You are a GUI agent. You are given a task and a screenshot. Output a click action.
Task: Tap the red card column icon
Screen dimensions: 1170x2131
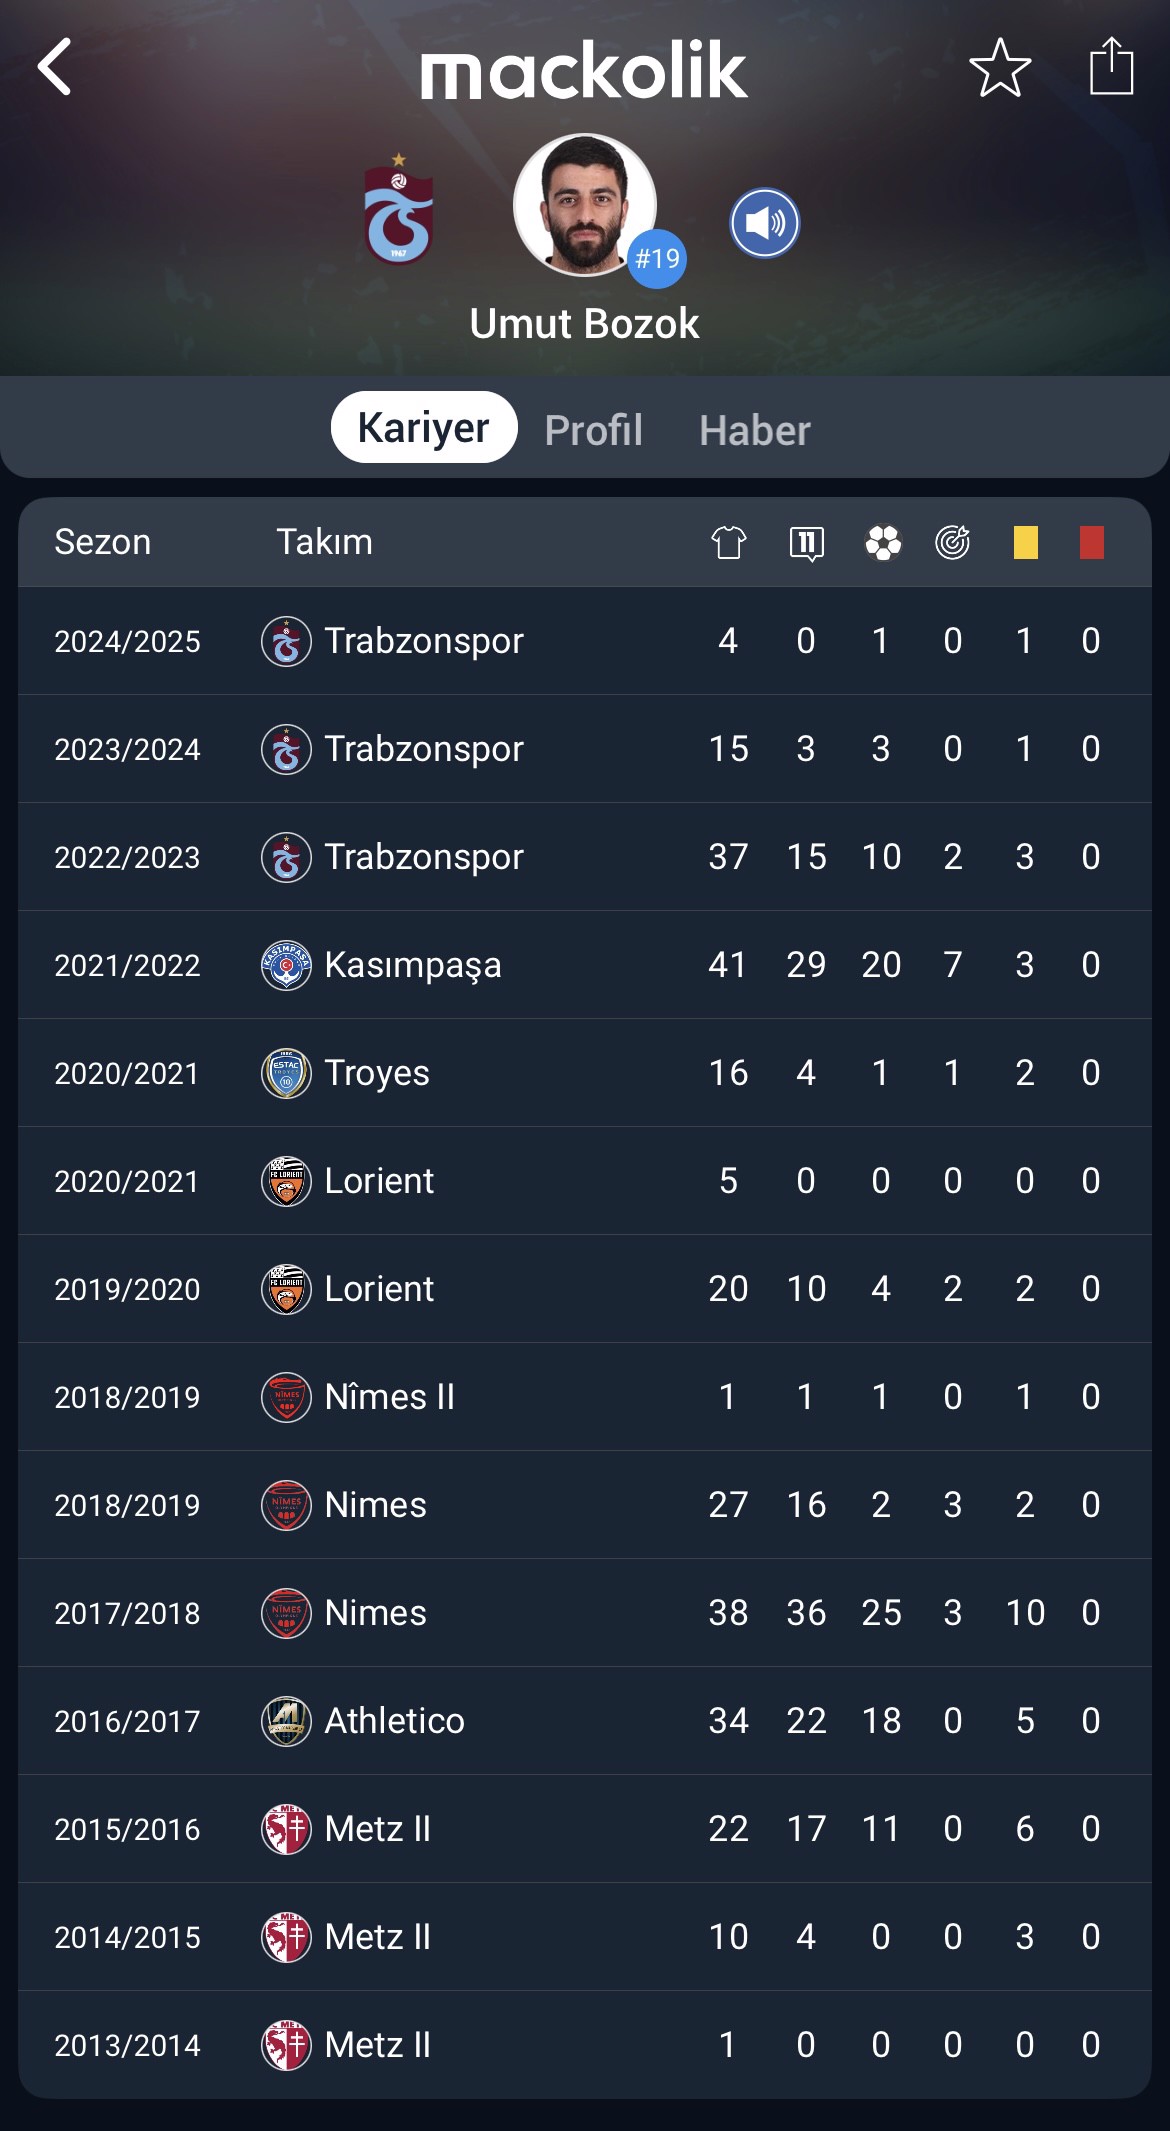point(1092,542)
